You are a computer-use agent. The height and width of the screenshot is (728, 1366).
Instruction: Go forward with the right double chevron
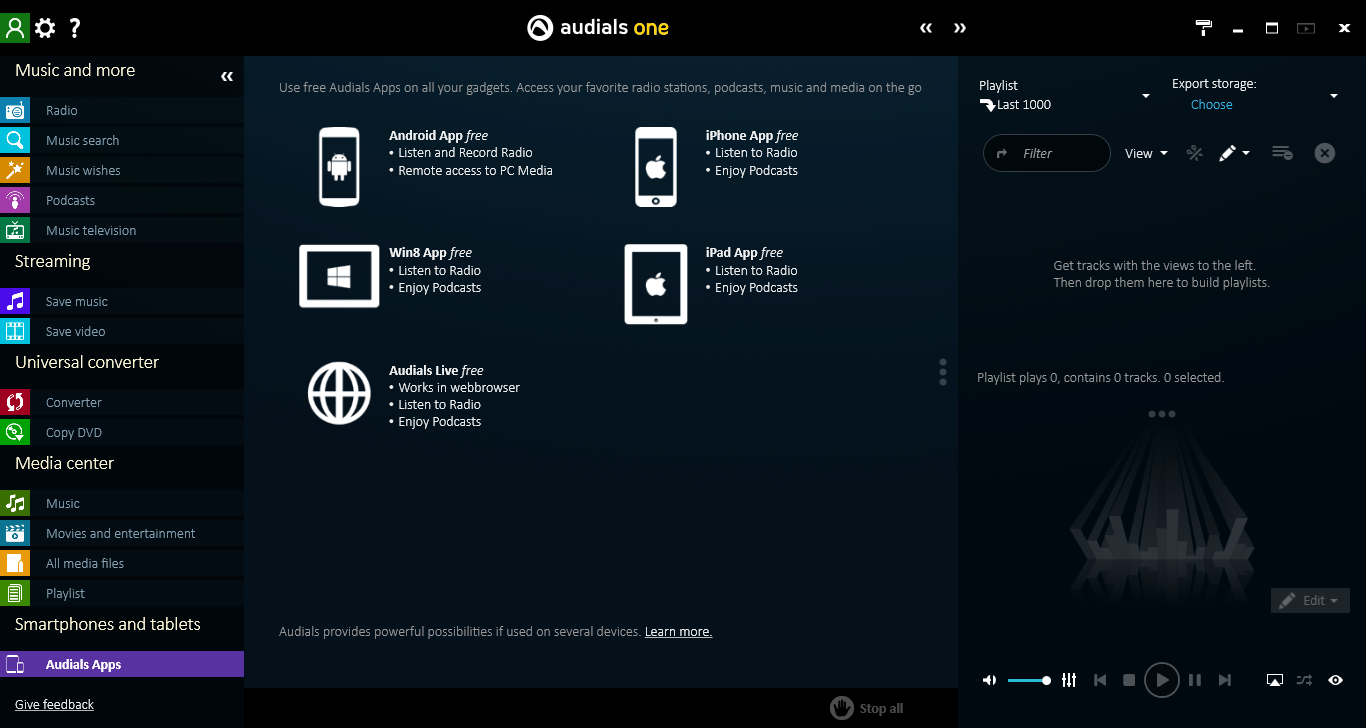pos(960,28)
